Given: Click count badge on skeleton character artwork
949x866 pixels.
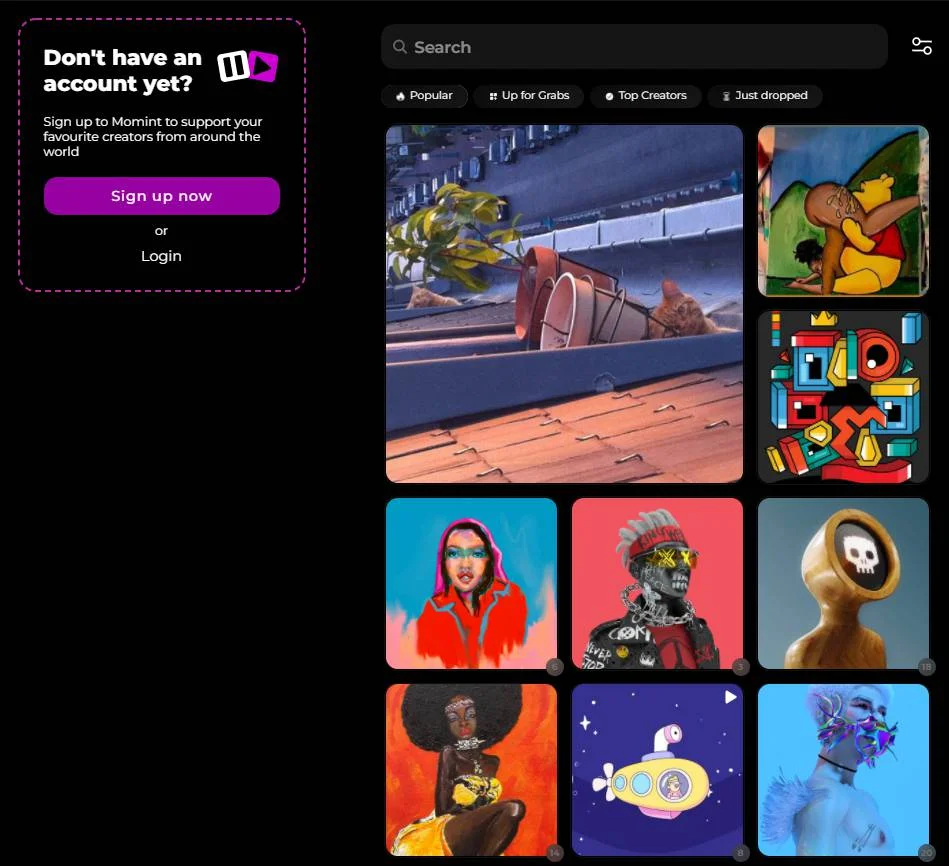Looking at the screenshot, I should [740, 667].
